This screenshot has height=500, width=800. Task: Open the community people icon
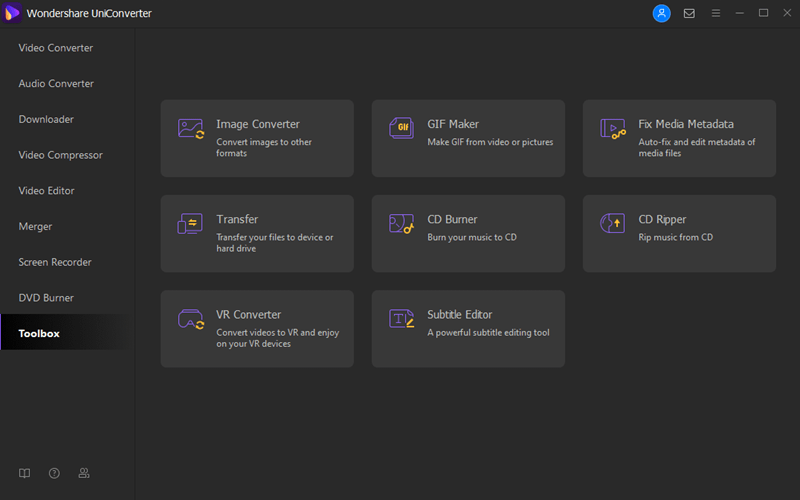[x=84, y=473]
